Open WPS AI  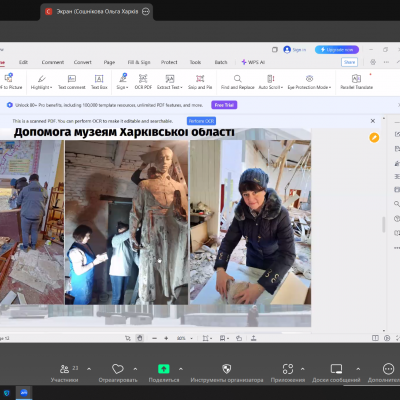[x=253, y=62]
